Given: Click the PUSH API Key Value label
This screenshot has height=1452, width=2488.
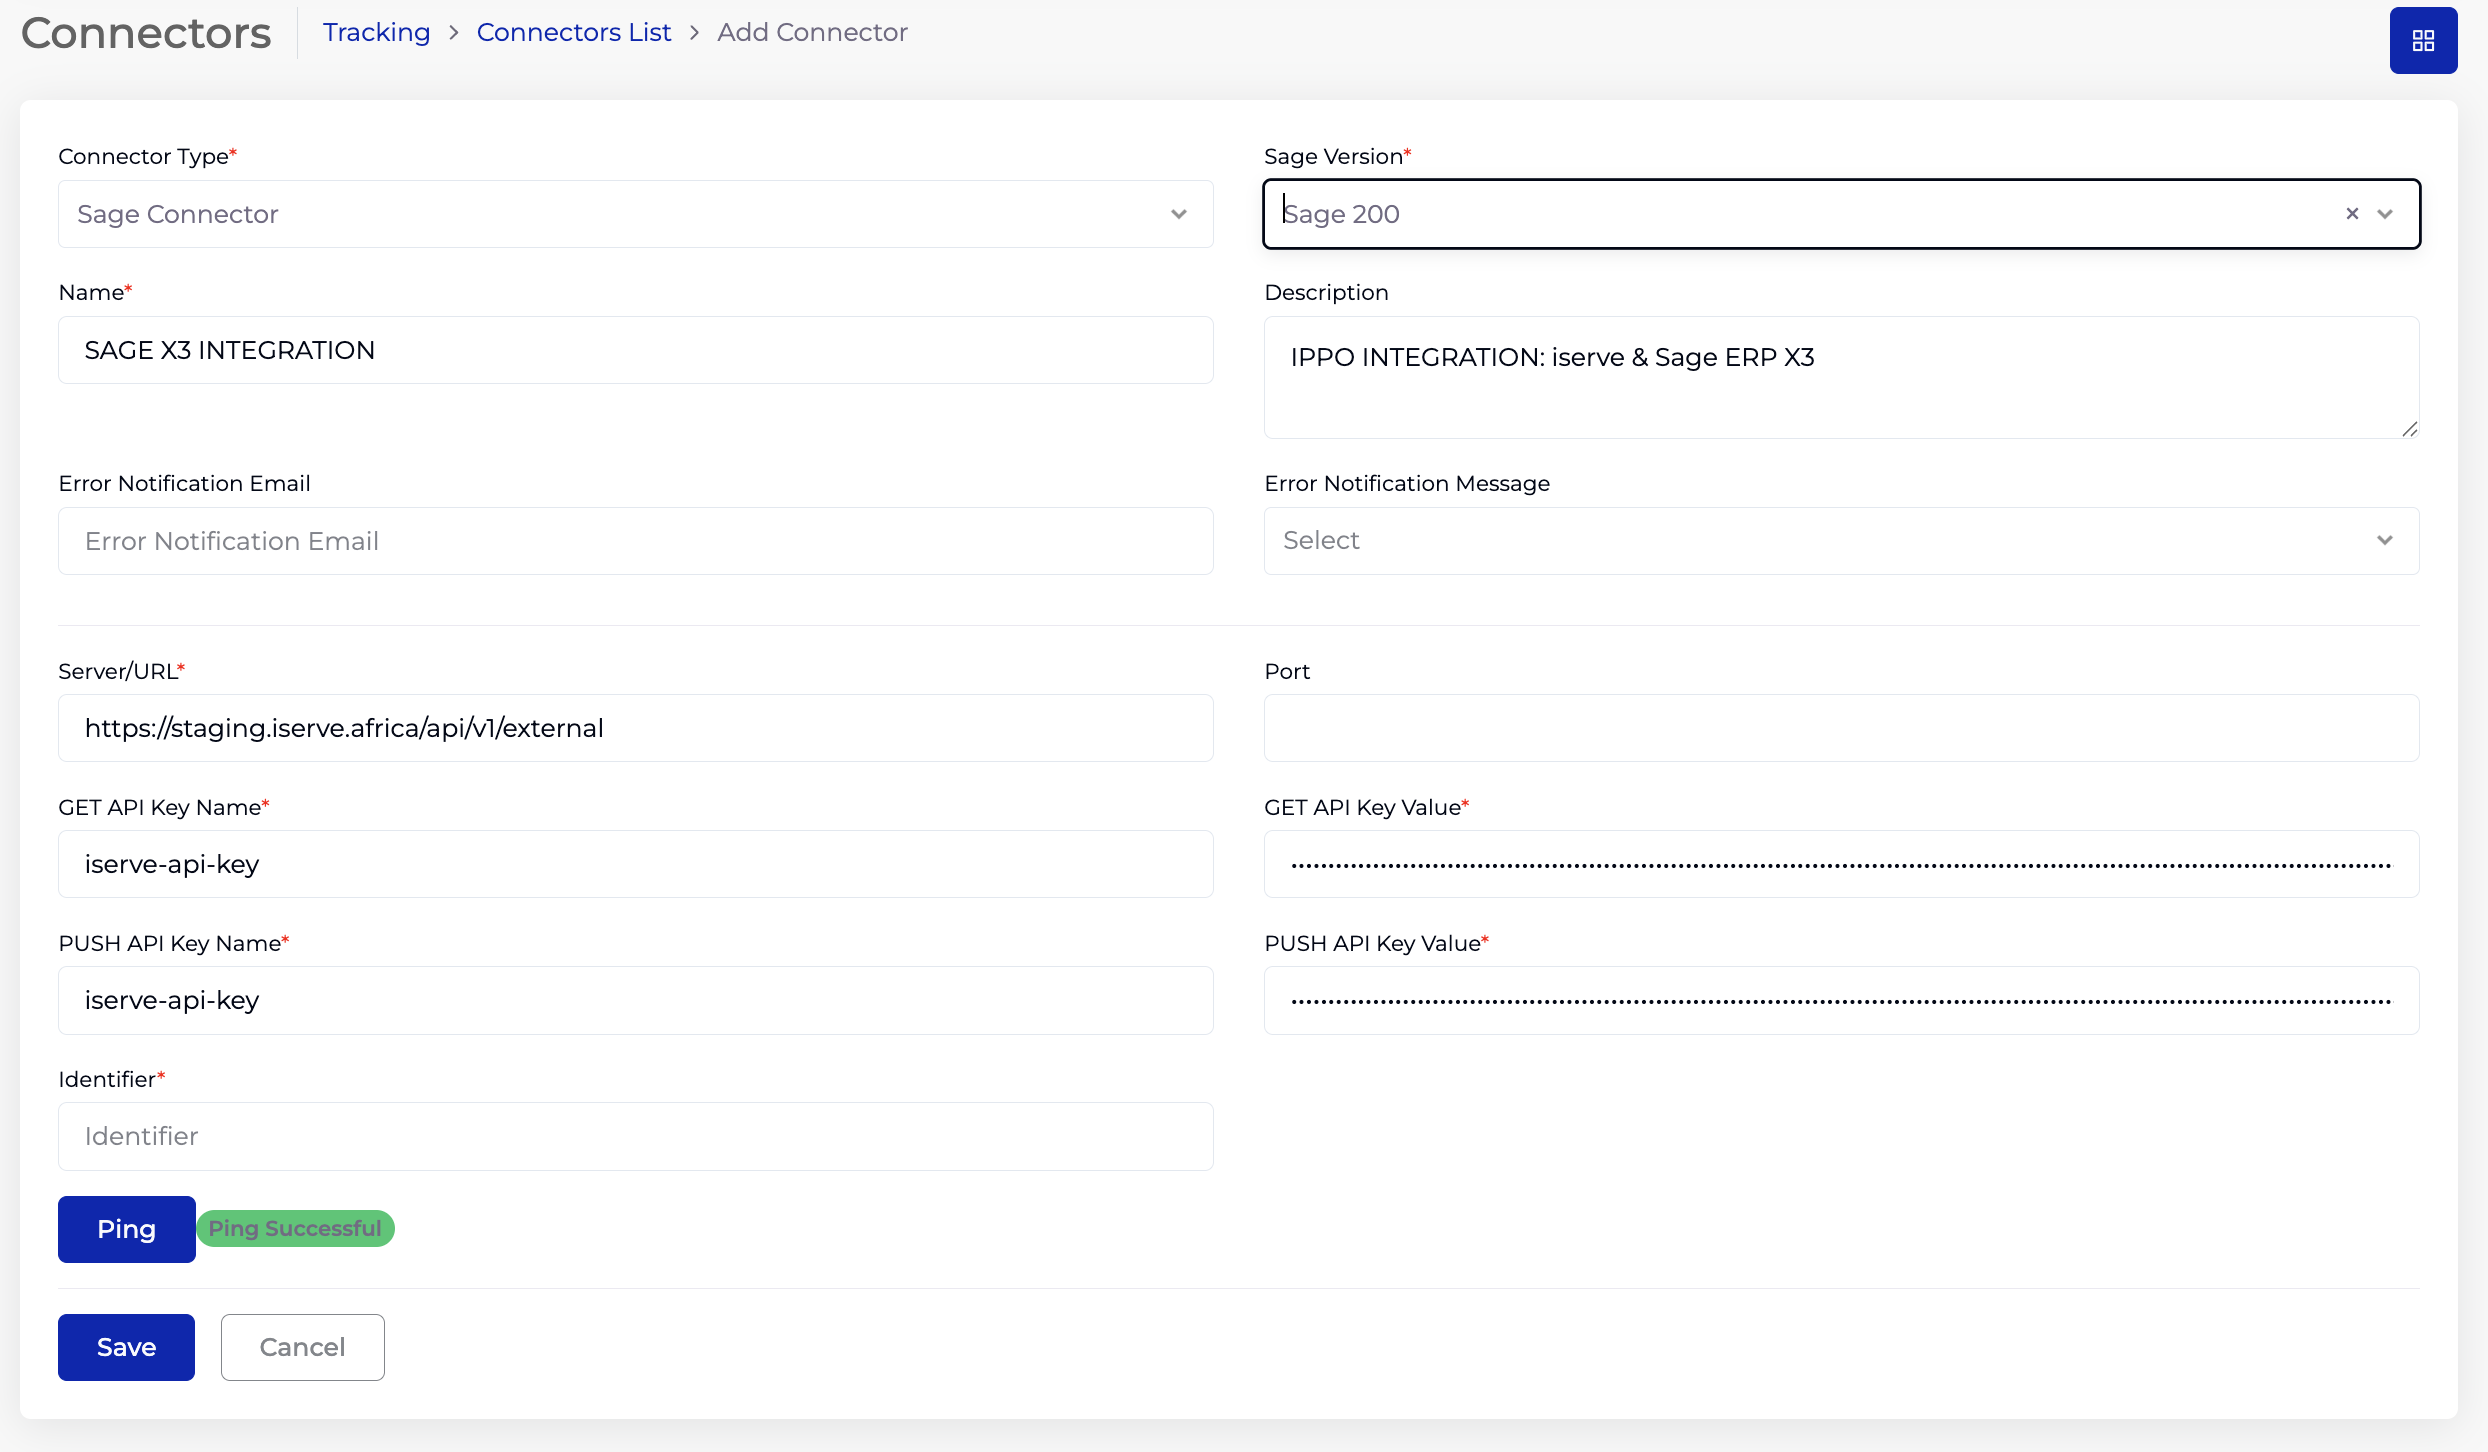Looking at the screenshot, I should point(1376,943).
